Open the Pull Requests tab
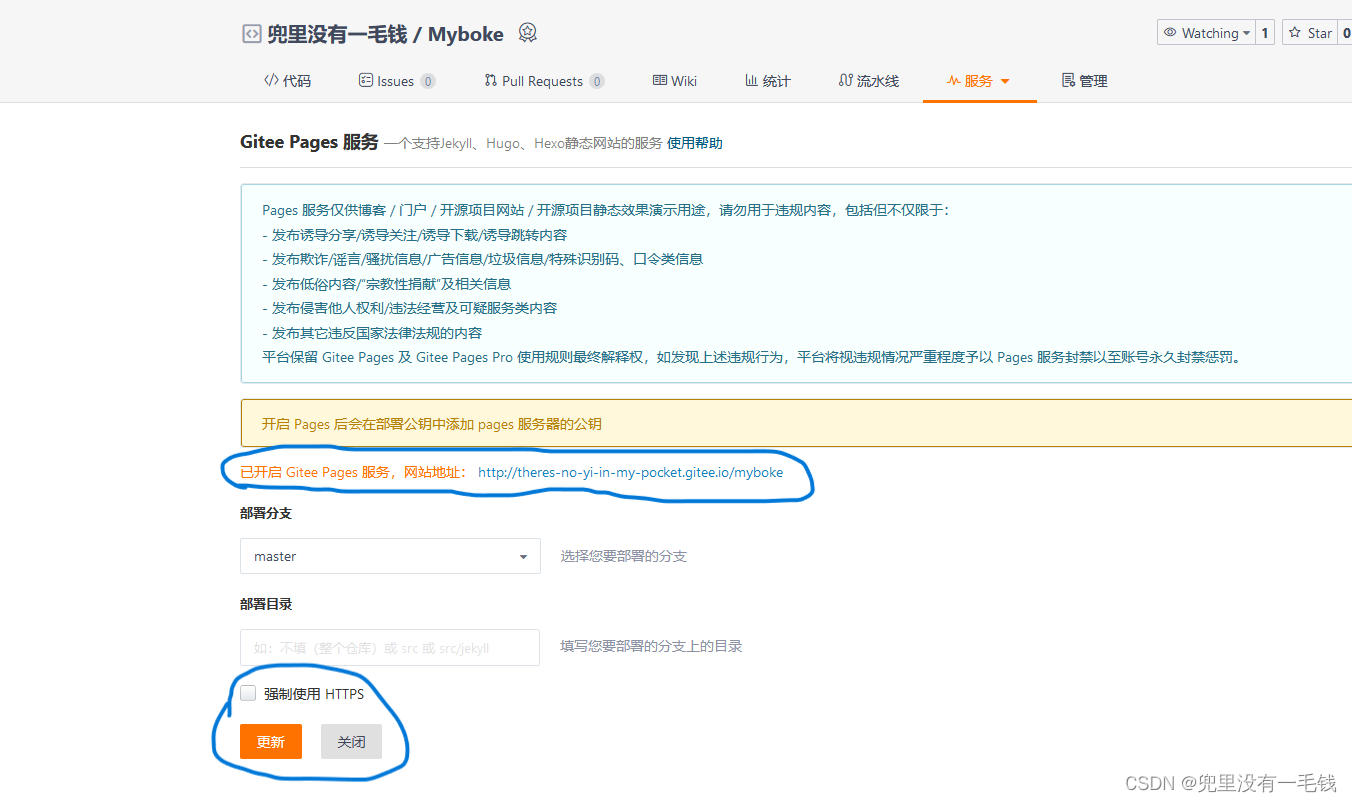Image resolution: width=1352 pixels, height=802 pixels. click(544, 81)
